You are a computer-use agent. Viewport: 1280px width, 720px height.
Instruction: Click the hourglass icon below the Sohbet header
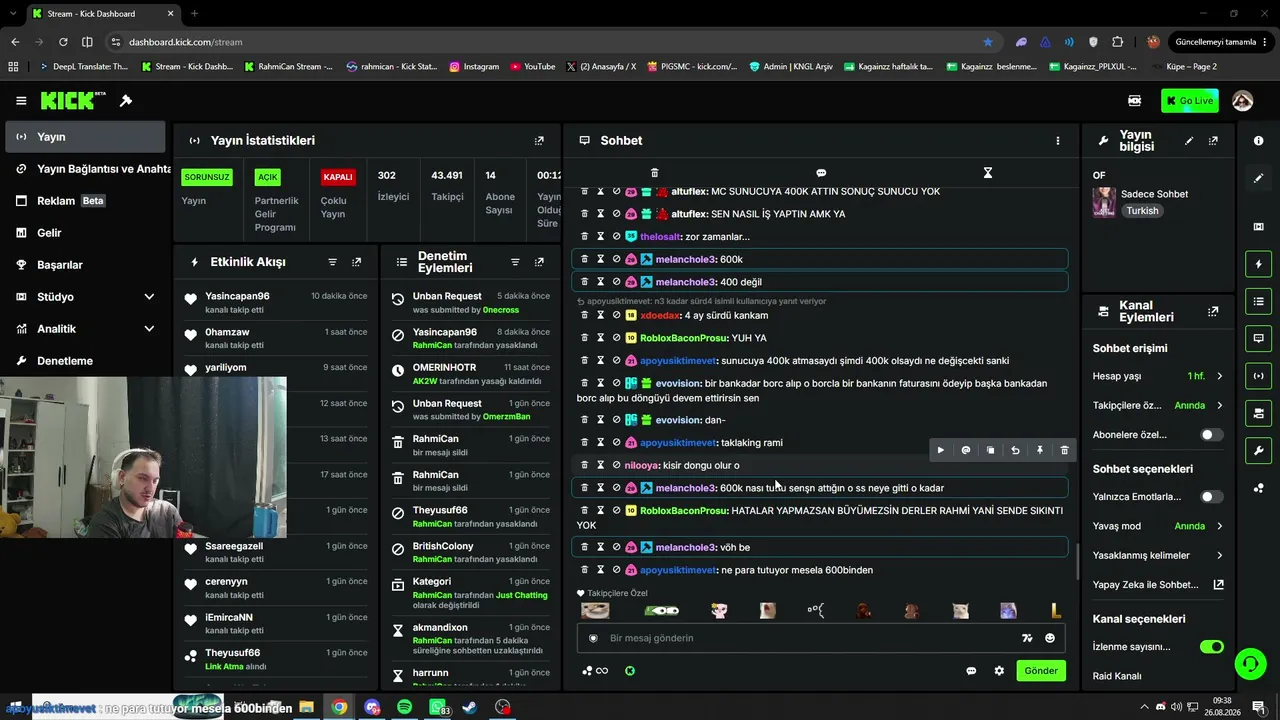987,173
